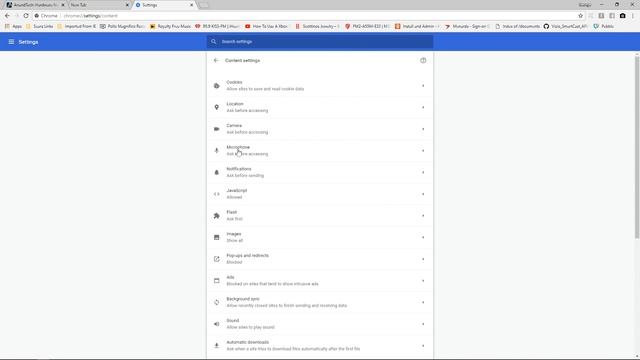
Task: Expand the Sound row arrow
Action: pyautogui.click(x=423, y=324)
